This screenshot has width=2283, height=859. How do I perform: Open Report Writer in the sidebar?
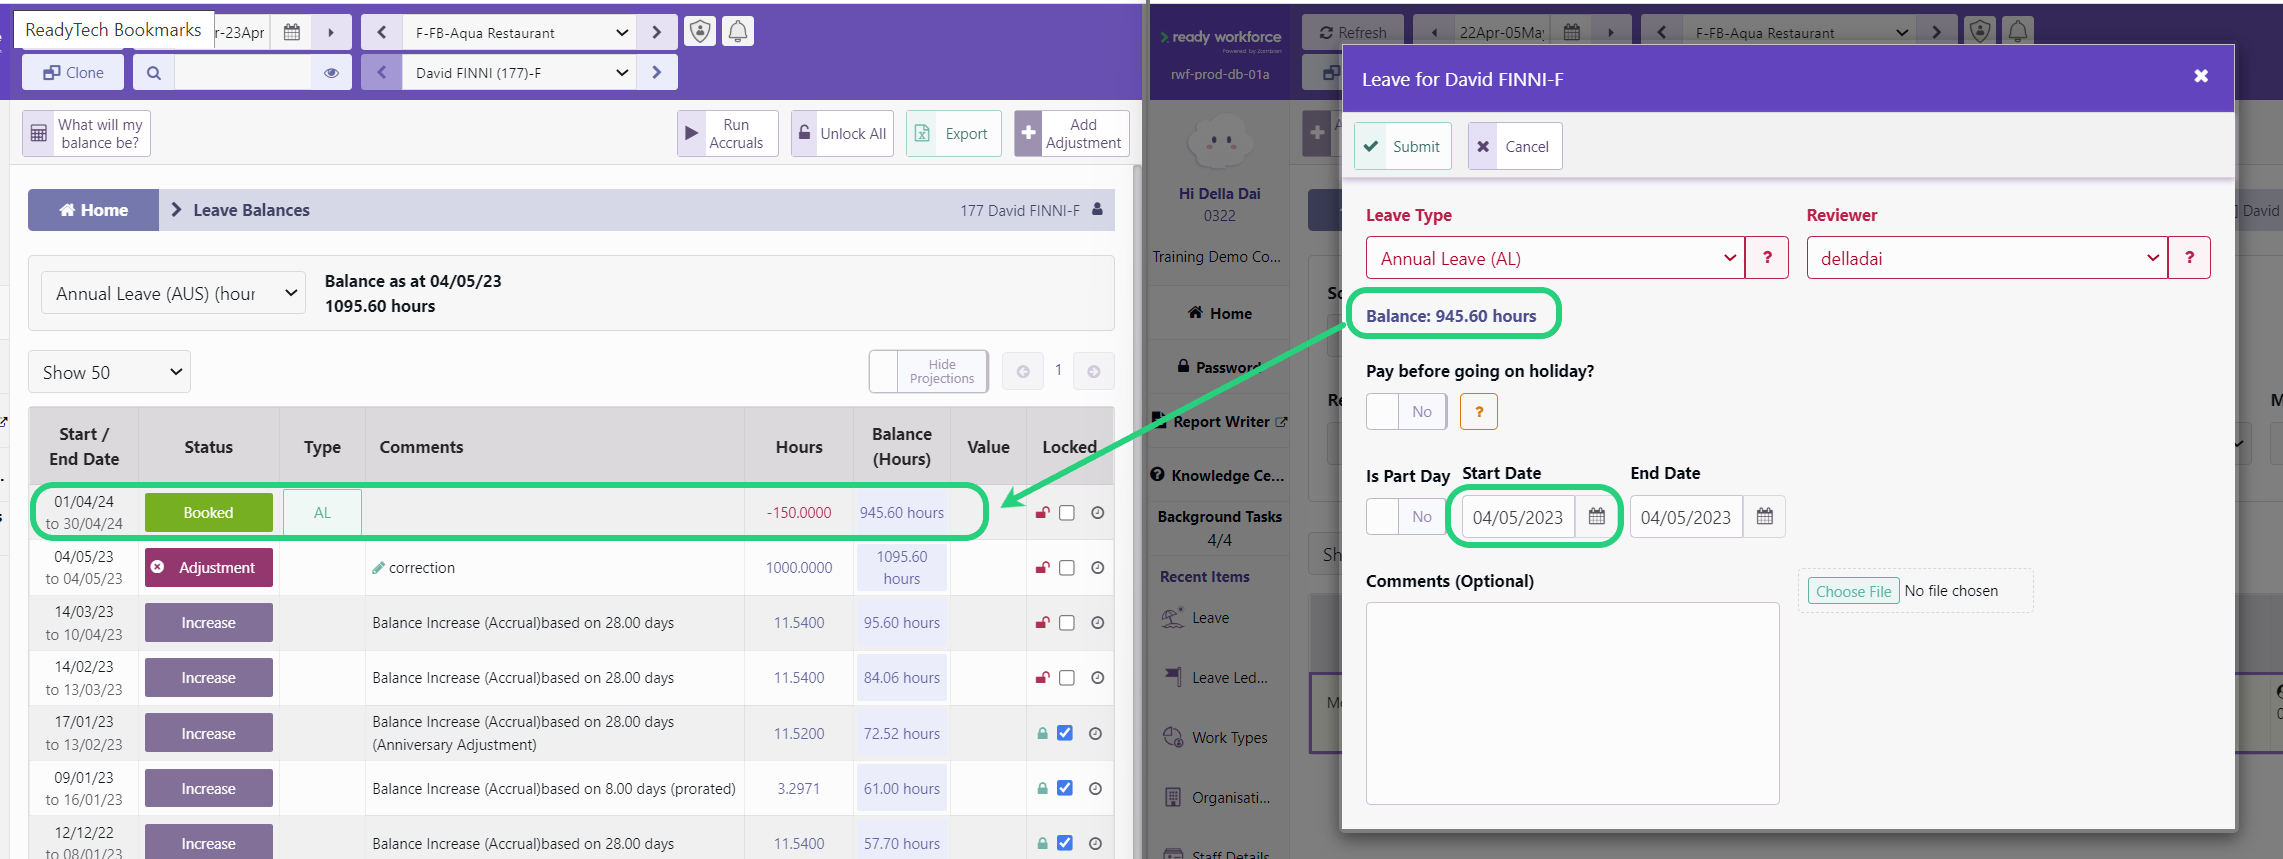(1220, 422)
